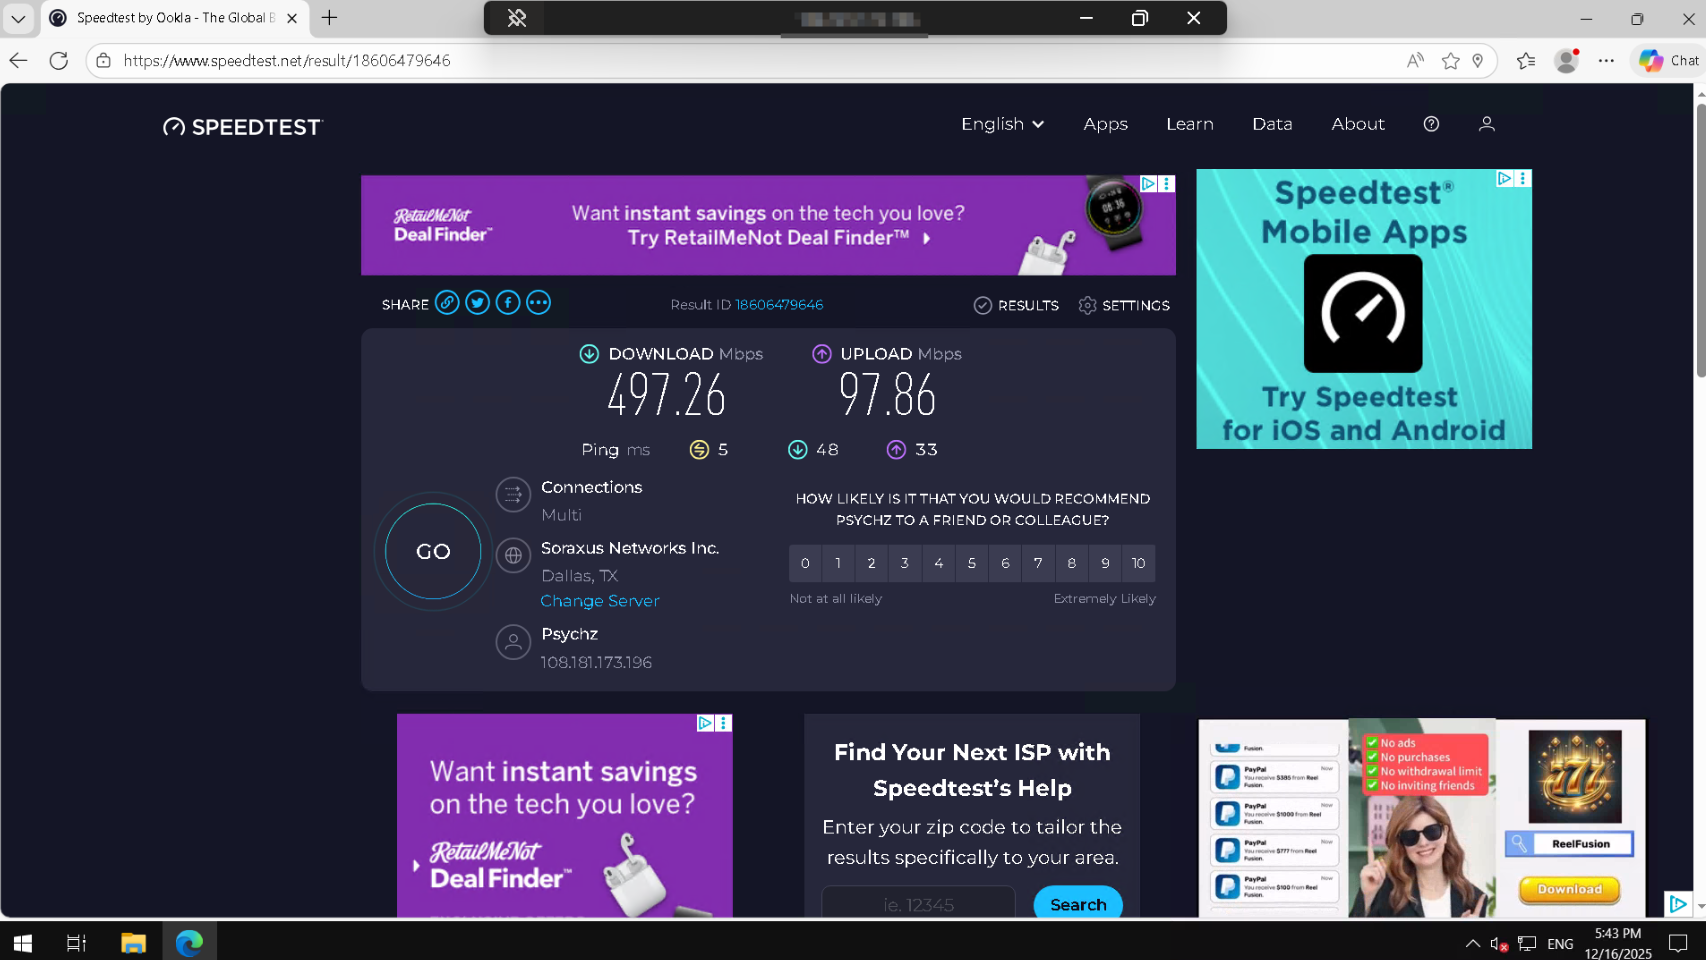
Task: Click the upload speed arrow icon
Action: [x=822, y=354]
